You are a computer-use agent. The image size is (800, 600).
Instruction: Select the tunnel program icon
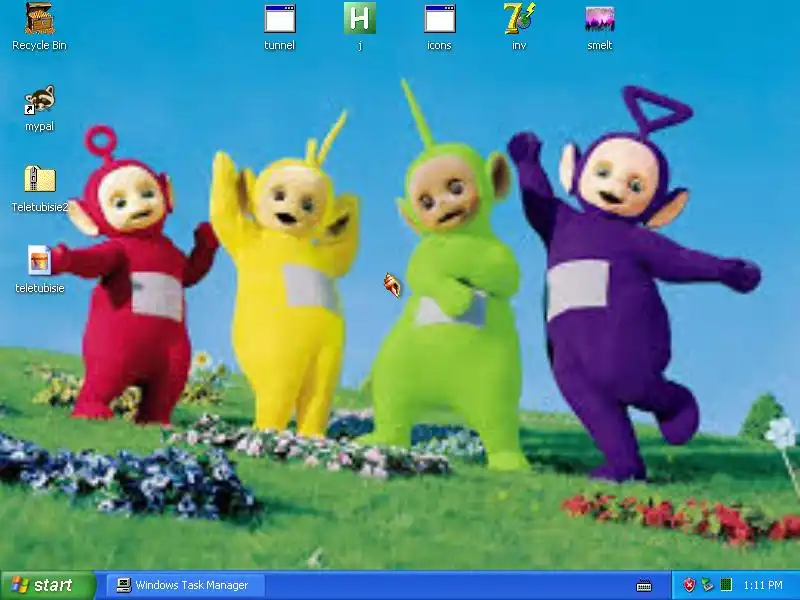[280, 18]
